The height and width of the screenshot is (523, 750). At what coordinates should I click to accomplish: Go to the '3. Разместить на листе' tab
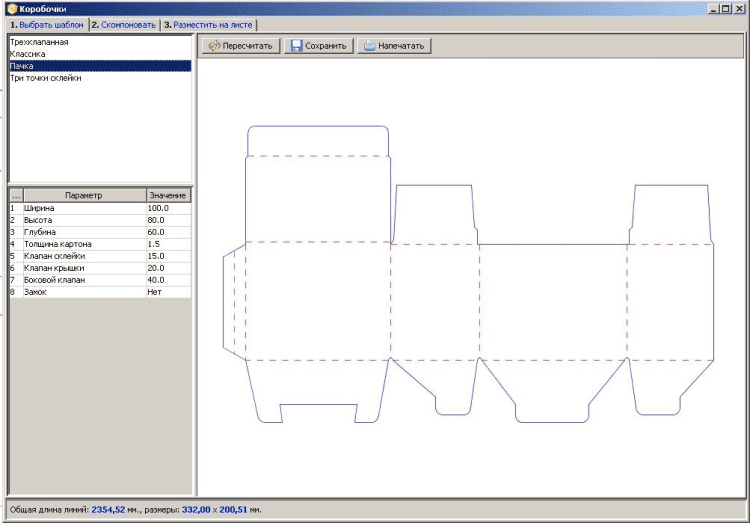click(208, 25)
